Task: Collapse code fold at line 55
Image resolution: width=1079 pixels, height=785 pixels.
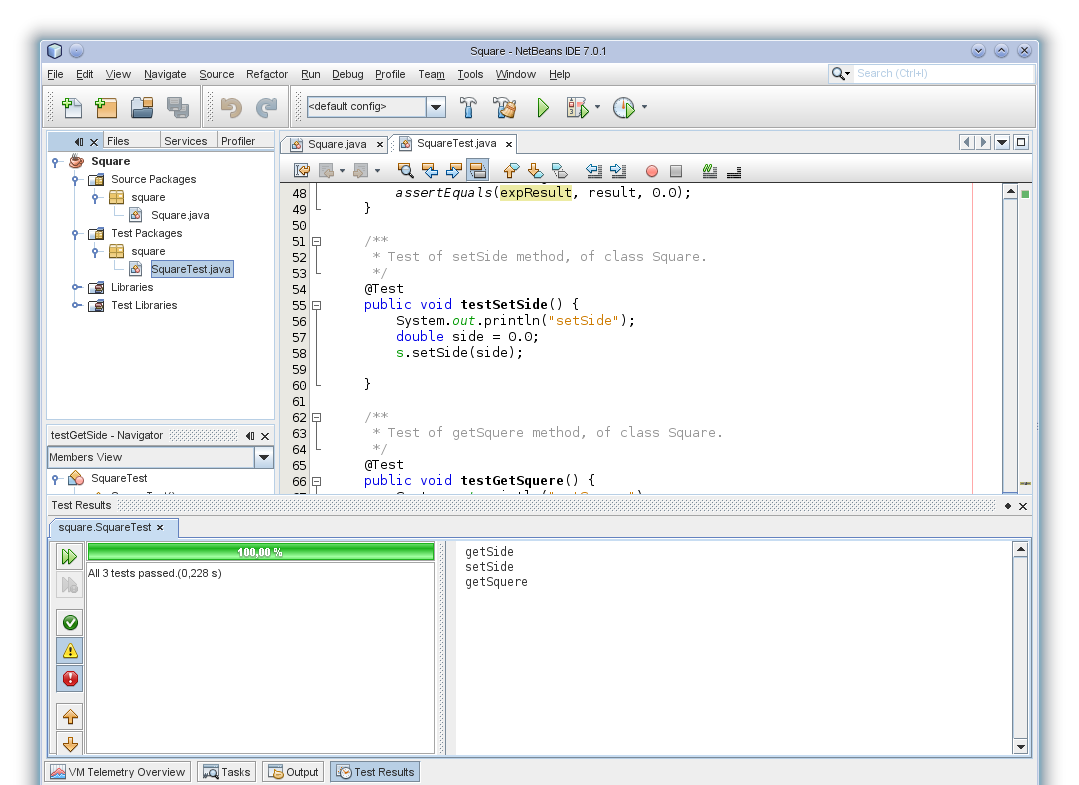Action: pos(317,305)
